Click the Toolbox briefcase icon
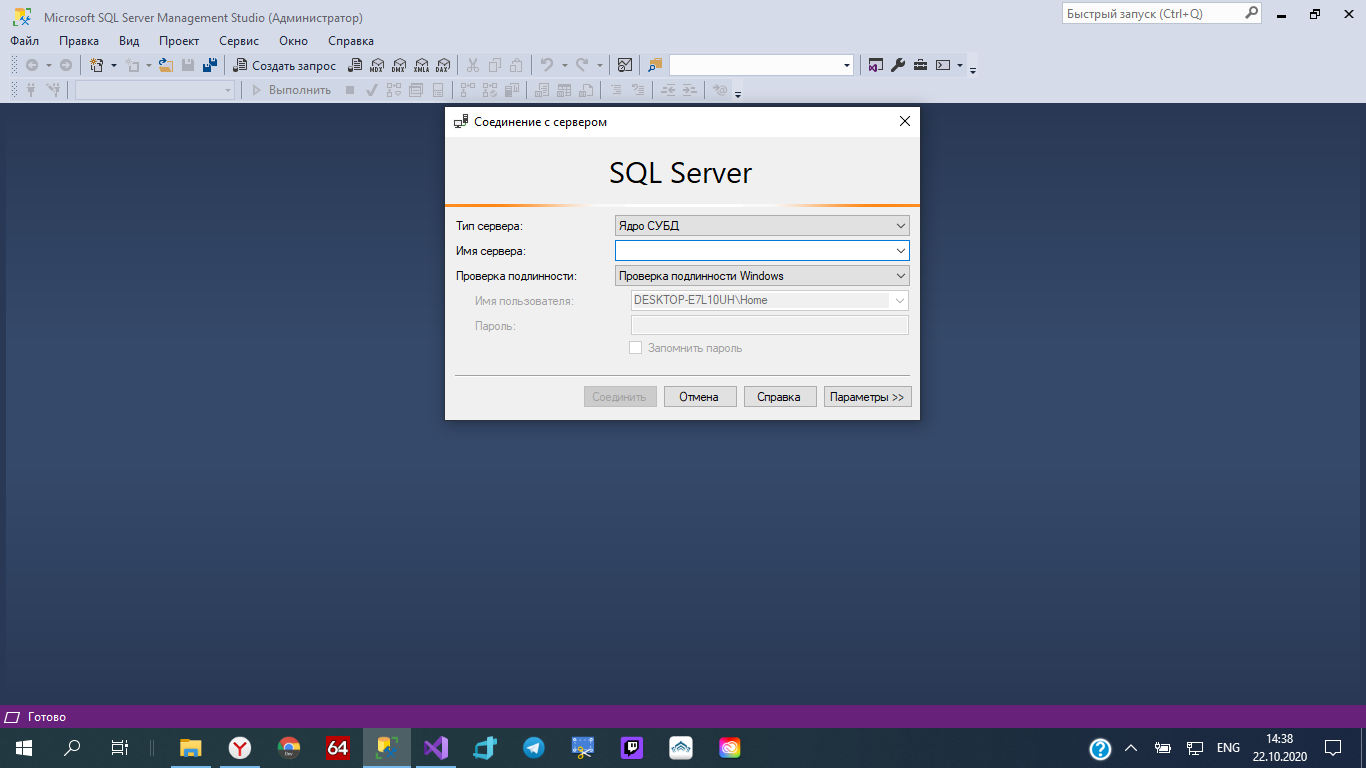1366x768 pixels. (920, 65)
